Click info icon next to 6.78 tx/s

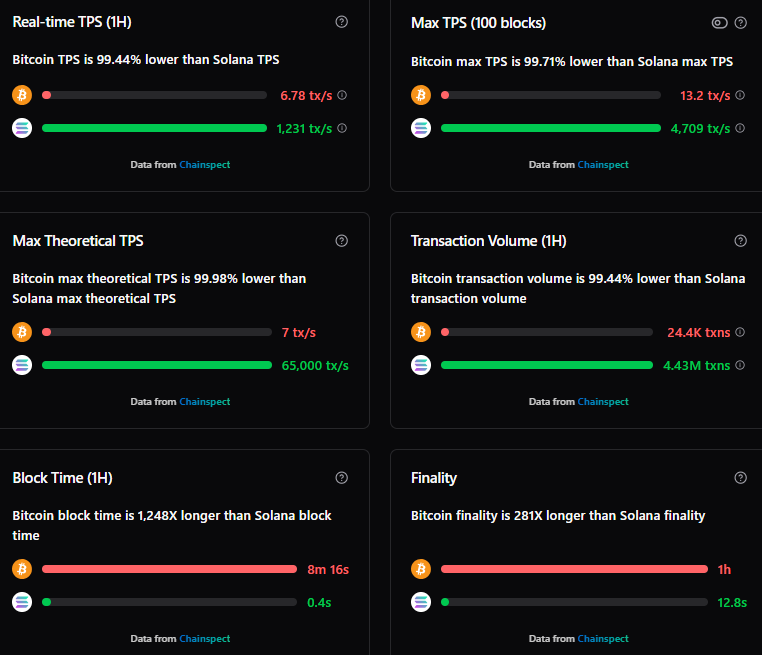[342, 96]
